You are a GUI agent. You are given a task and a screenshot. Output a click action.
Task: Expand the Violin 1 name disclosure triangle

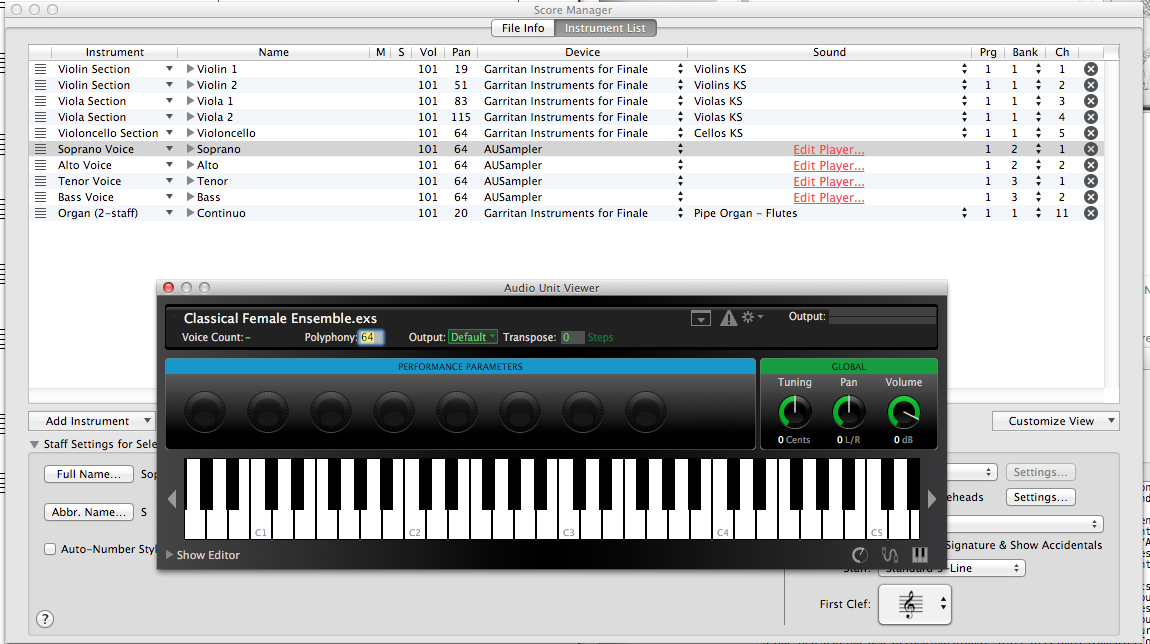click(191, 69)
